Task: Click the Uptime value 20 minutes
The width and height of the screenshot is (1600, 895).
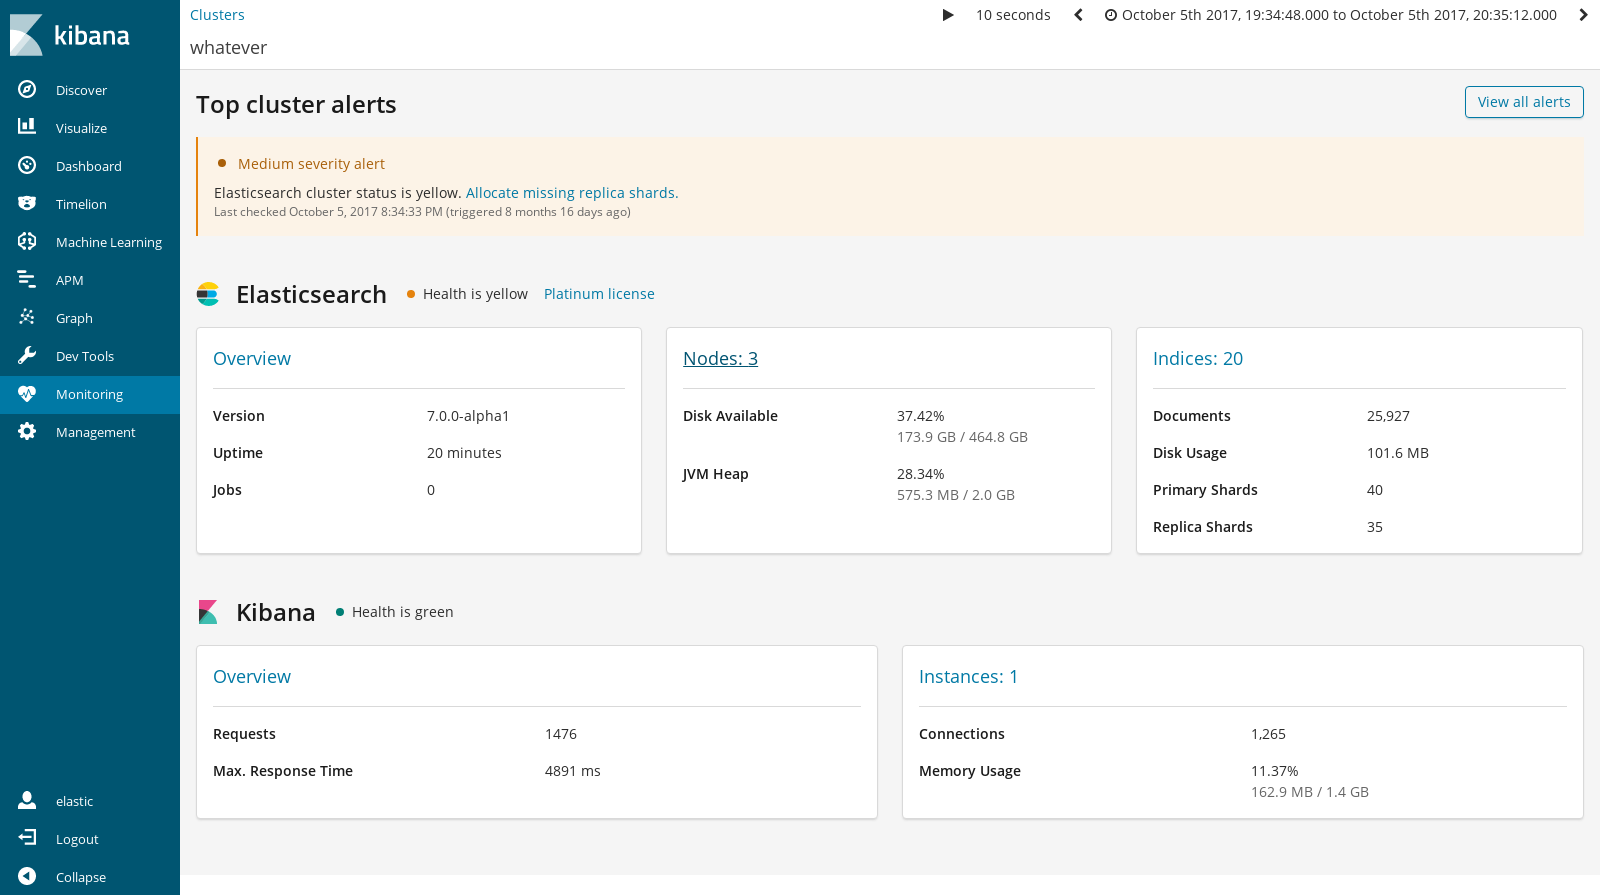Action: click(464, 453)
